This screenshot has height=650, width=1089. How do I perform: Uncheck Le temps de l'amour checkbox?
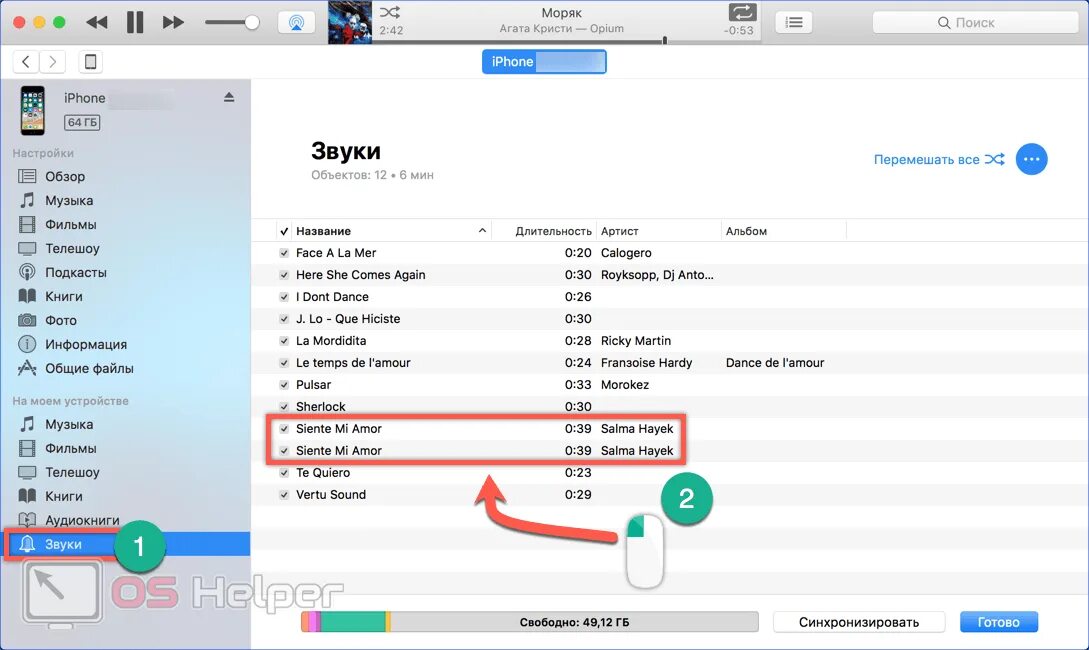(284, 363)
